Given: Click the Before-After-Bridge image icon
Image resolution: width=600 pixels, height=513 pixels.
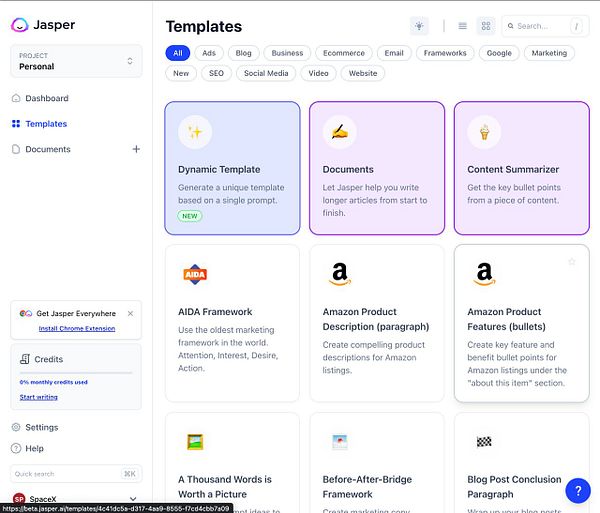Looking at the screenshot, I should pos(340,442).
